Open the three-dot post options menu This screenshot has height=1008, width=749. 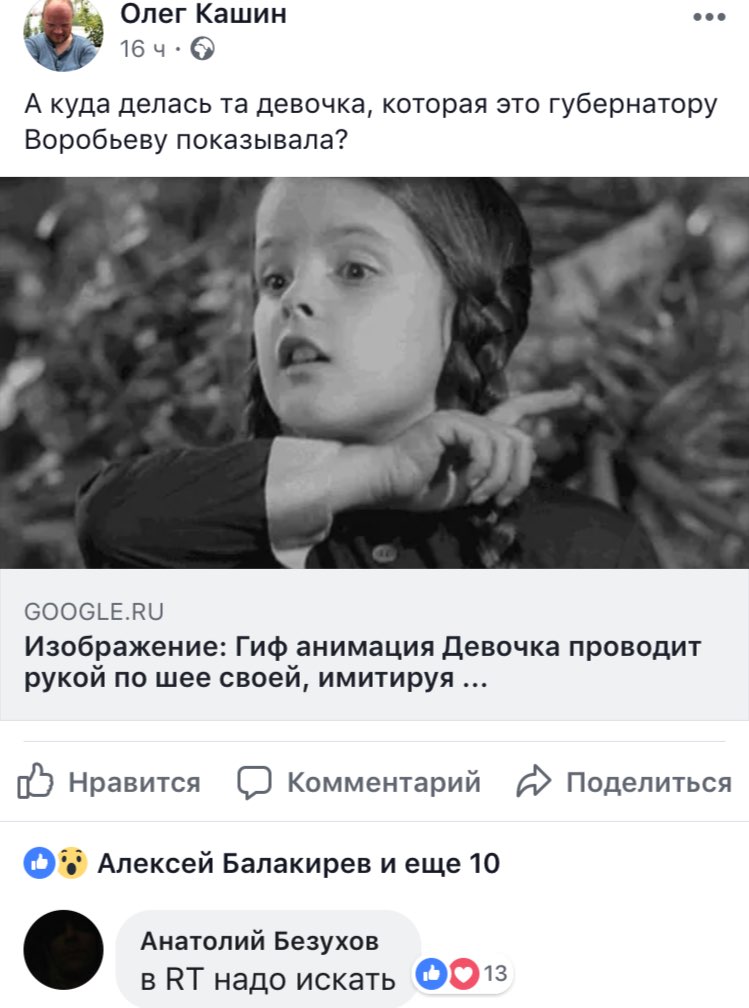[x=709, y=17]
